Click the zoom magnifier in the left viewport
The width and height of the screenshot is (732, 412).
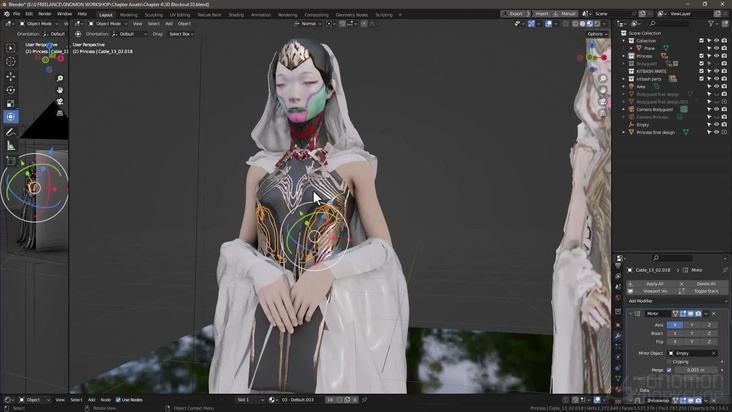[60, 78]
